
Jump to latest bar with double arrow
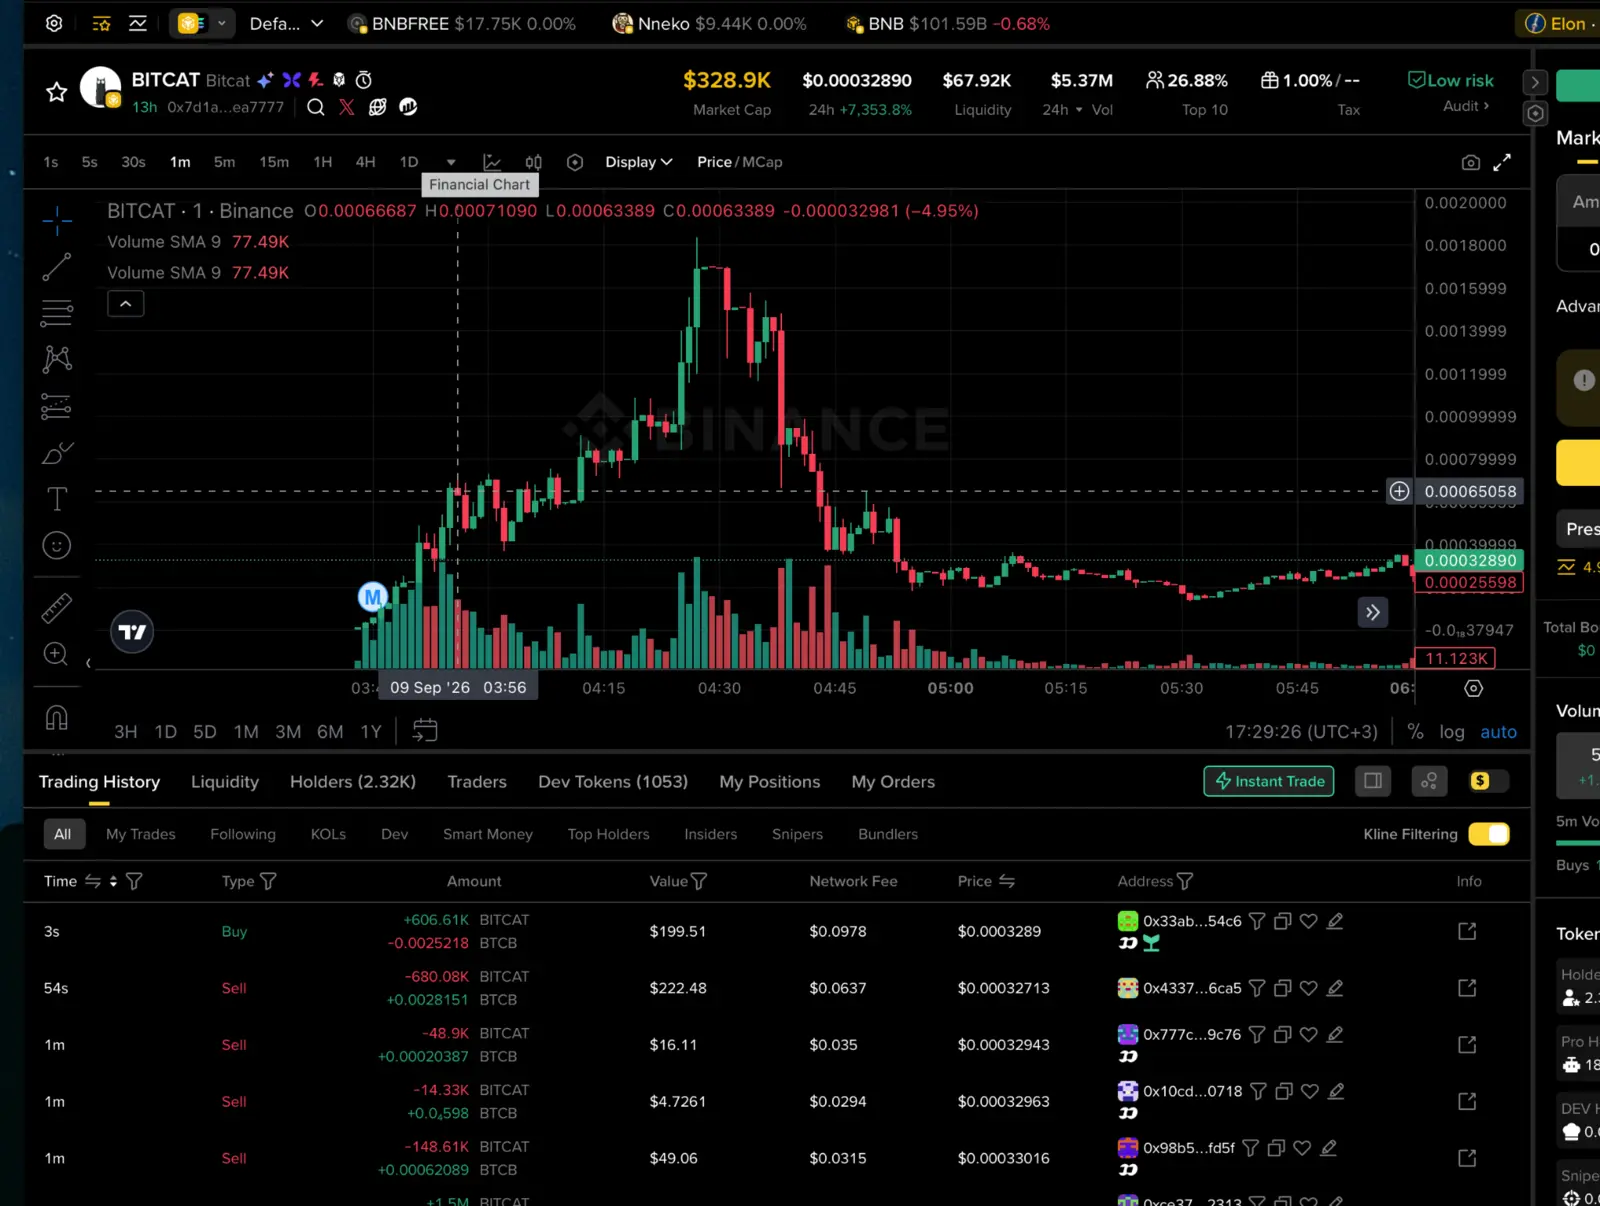[x=1373, y=612]
